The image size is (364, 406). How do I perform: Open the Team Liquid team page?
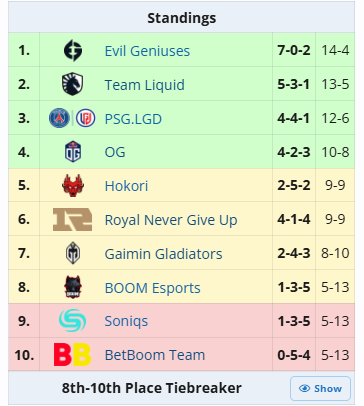coord(144,85)
